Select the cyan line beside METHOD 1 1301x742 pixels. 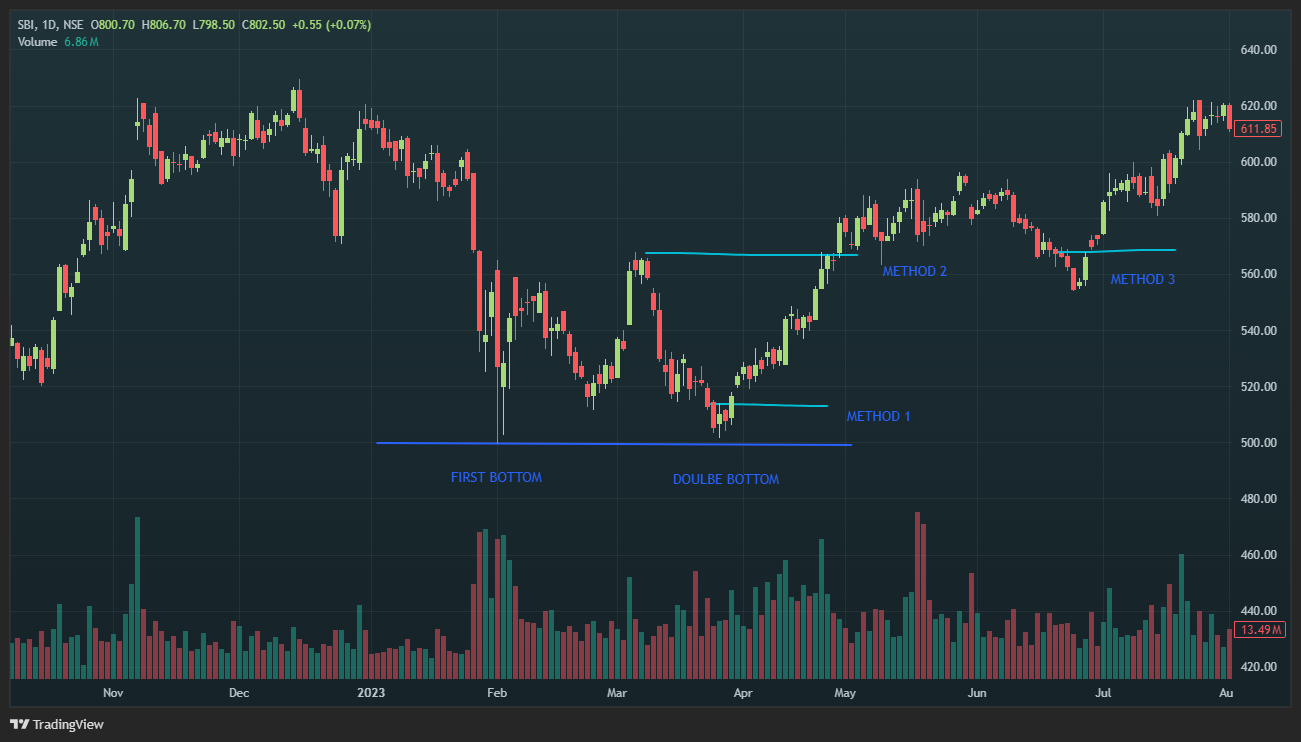[x=780, y=405]
